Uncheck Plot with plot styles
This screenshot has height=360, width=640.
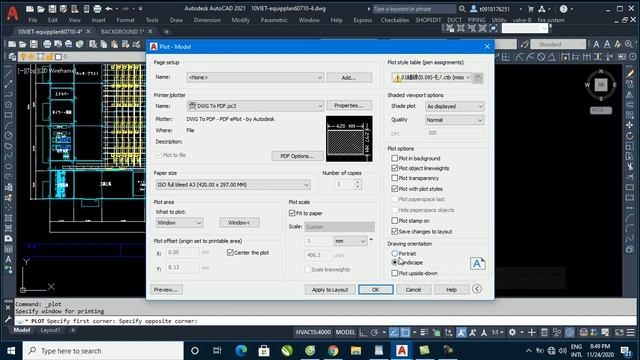394,189
